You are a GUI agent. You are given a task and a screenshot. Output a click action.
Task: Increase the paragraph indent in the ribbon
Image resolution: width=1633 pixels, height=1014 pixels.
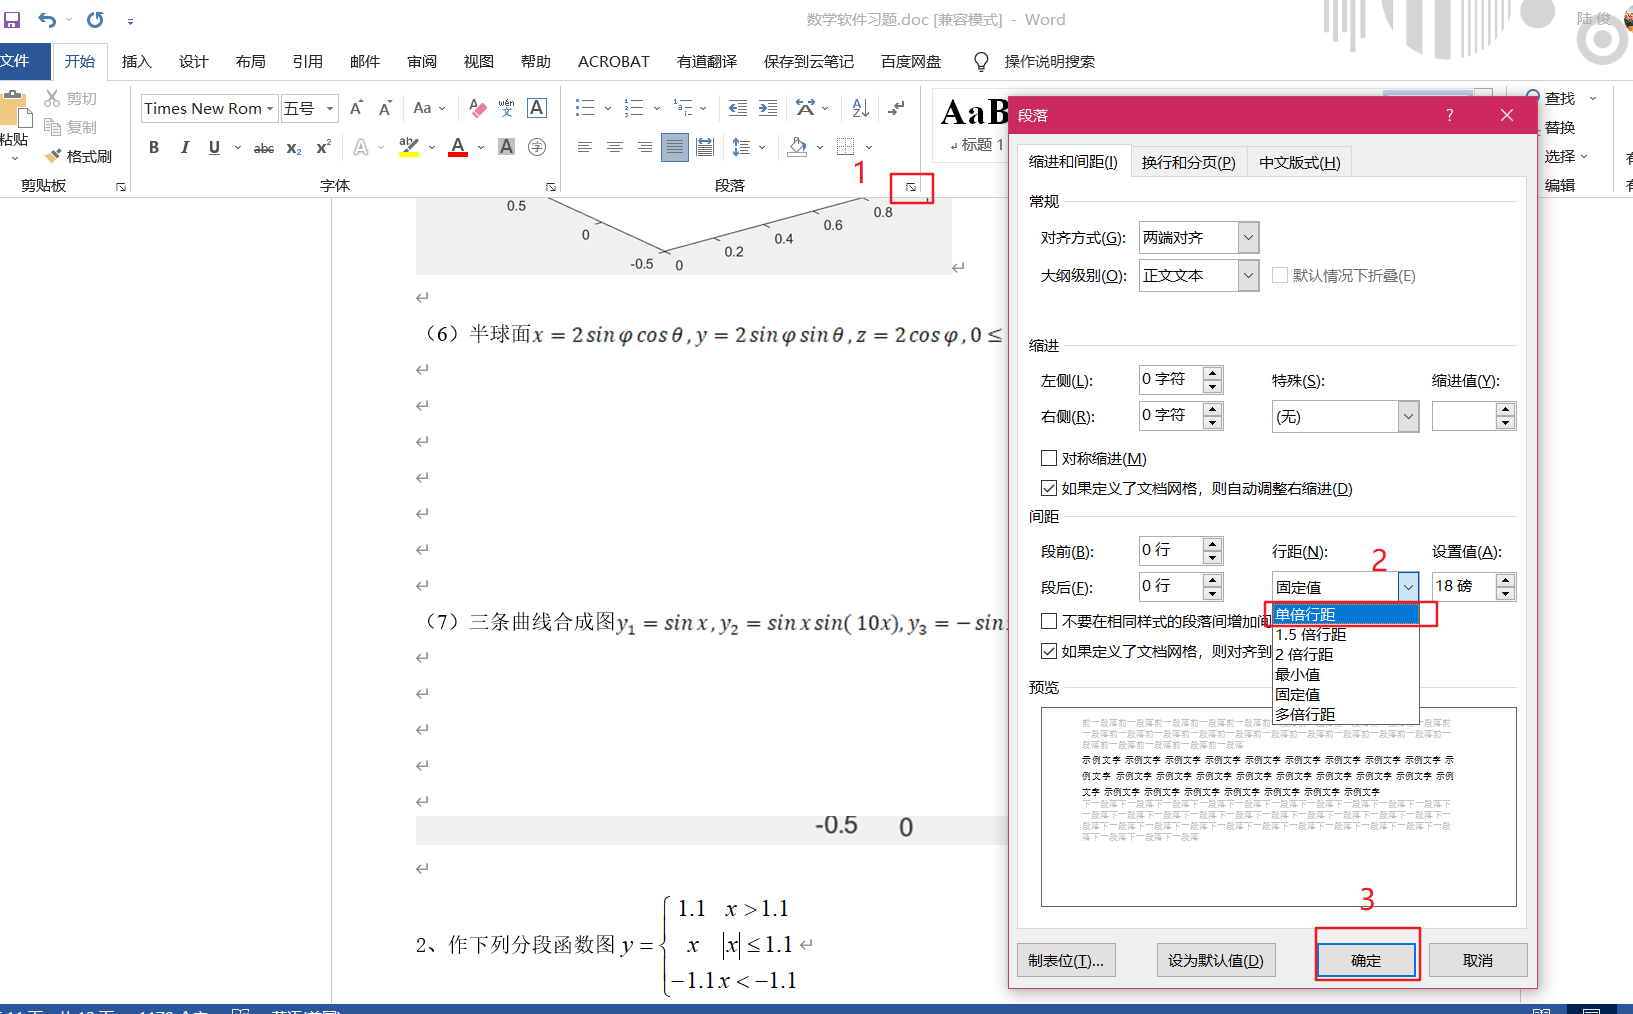[768, 108]
